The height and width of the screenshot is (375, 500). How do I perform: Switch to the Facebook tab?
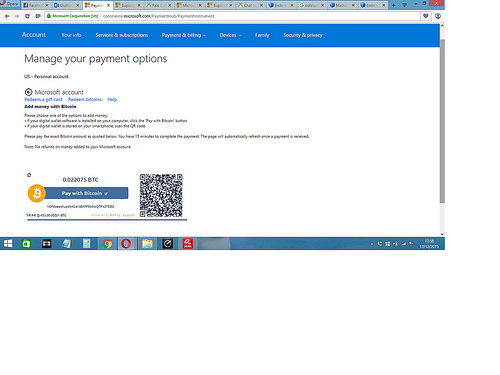(x=36, y=5)
